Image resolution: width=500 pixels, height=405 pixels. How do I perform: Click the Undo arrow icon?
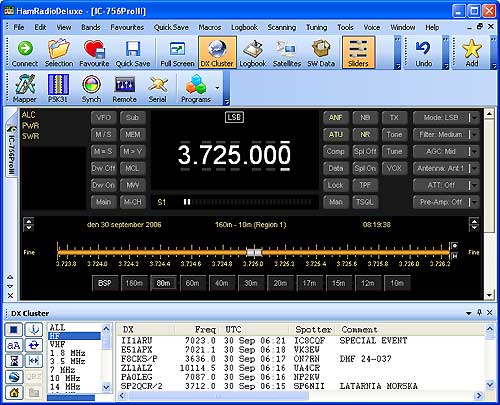pos(424,53)
